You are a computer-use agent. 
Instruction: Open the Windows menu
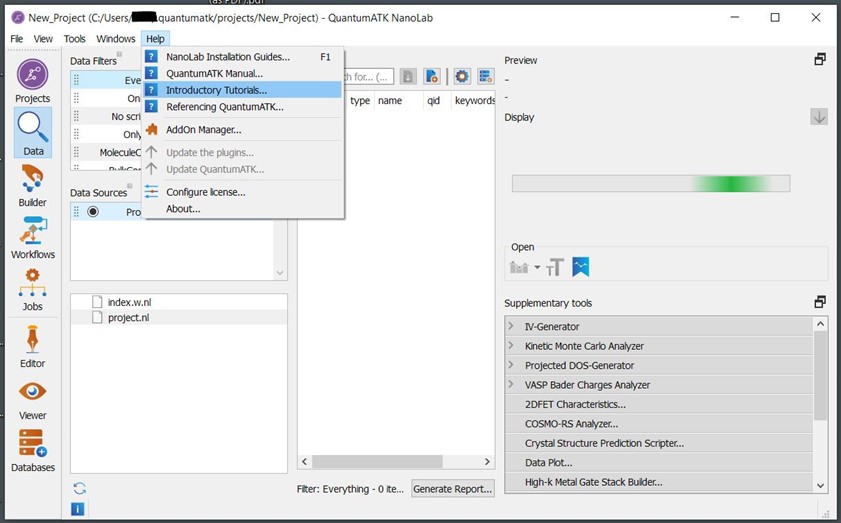(116, 39)
